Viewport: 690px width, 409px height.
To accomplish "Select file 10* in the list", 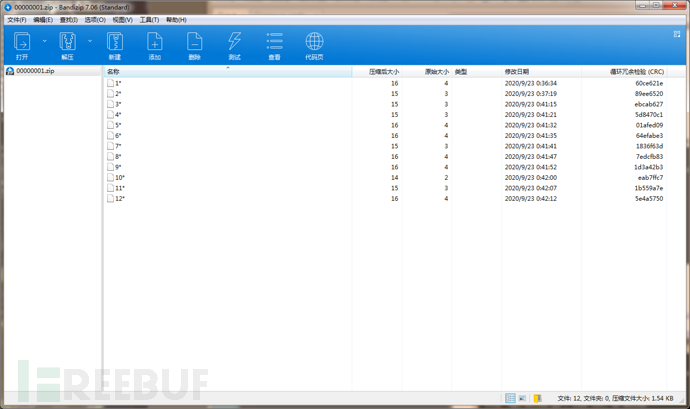I will coord(120,177).
